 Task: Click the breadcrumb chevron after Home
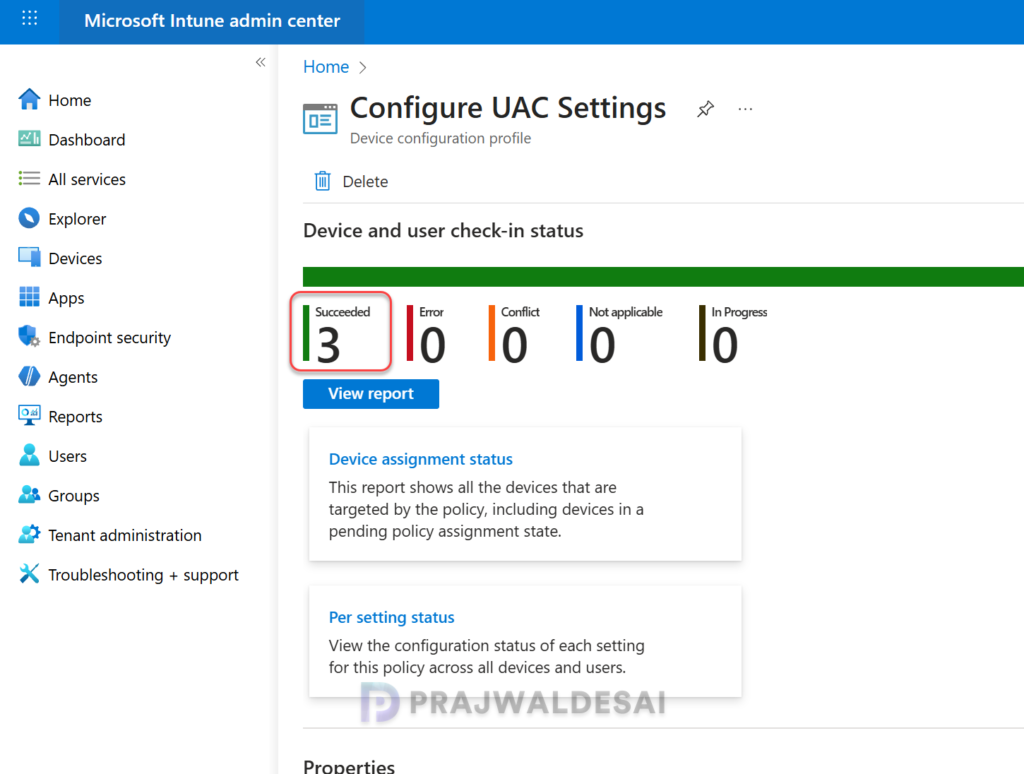point(362,67)
